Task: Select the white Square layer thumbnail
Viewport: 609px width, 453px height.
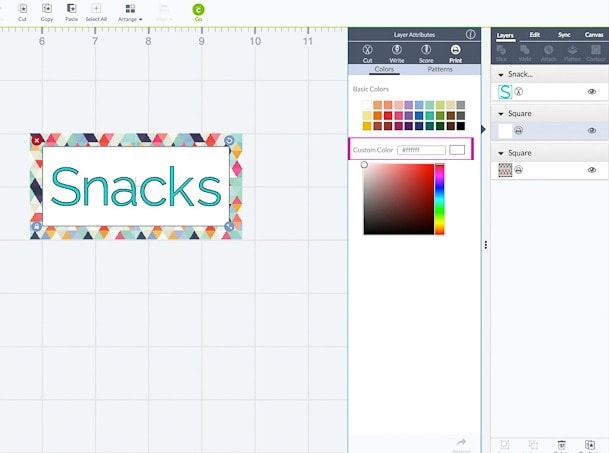Action: 505,131
